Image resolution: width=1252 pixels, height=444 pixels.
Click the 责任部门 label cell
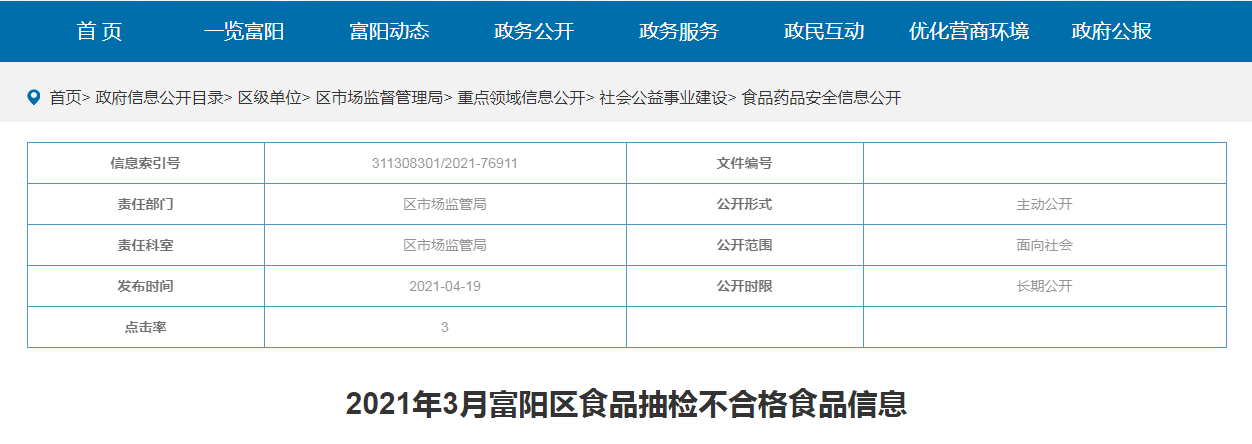pos(146,204)
